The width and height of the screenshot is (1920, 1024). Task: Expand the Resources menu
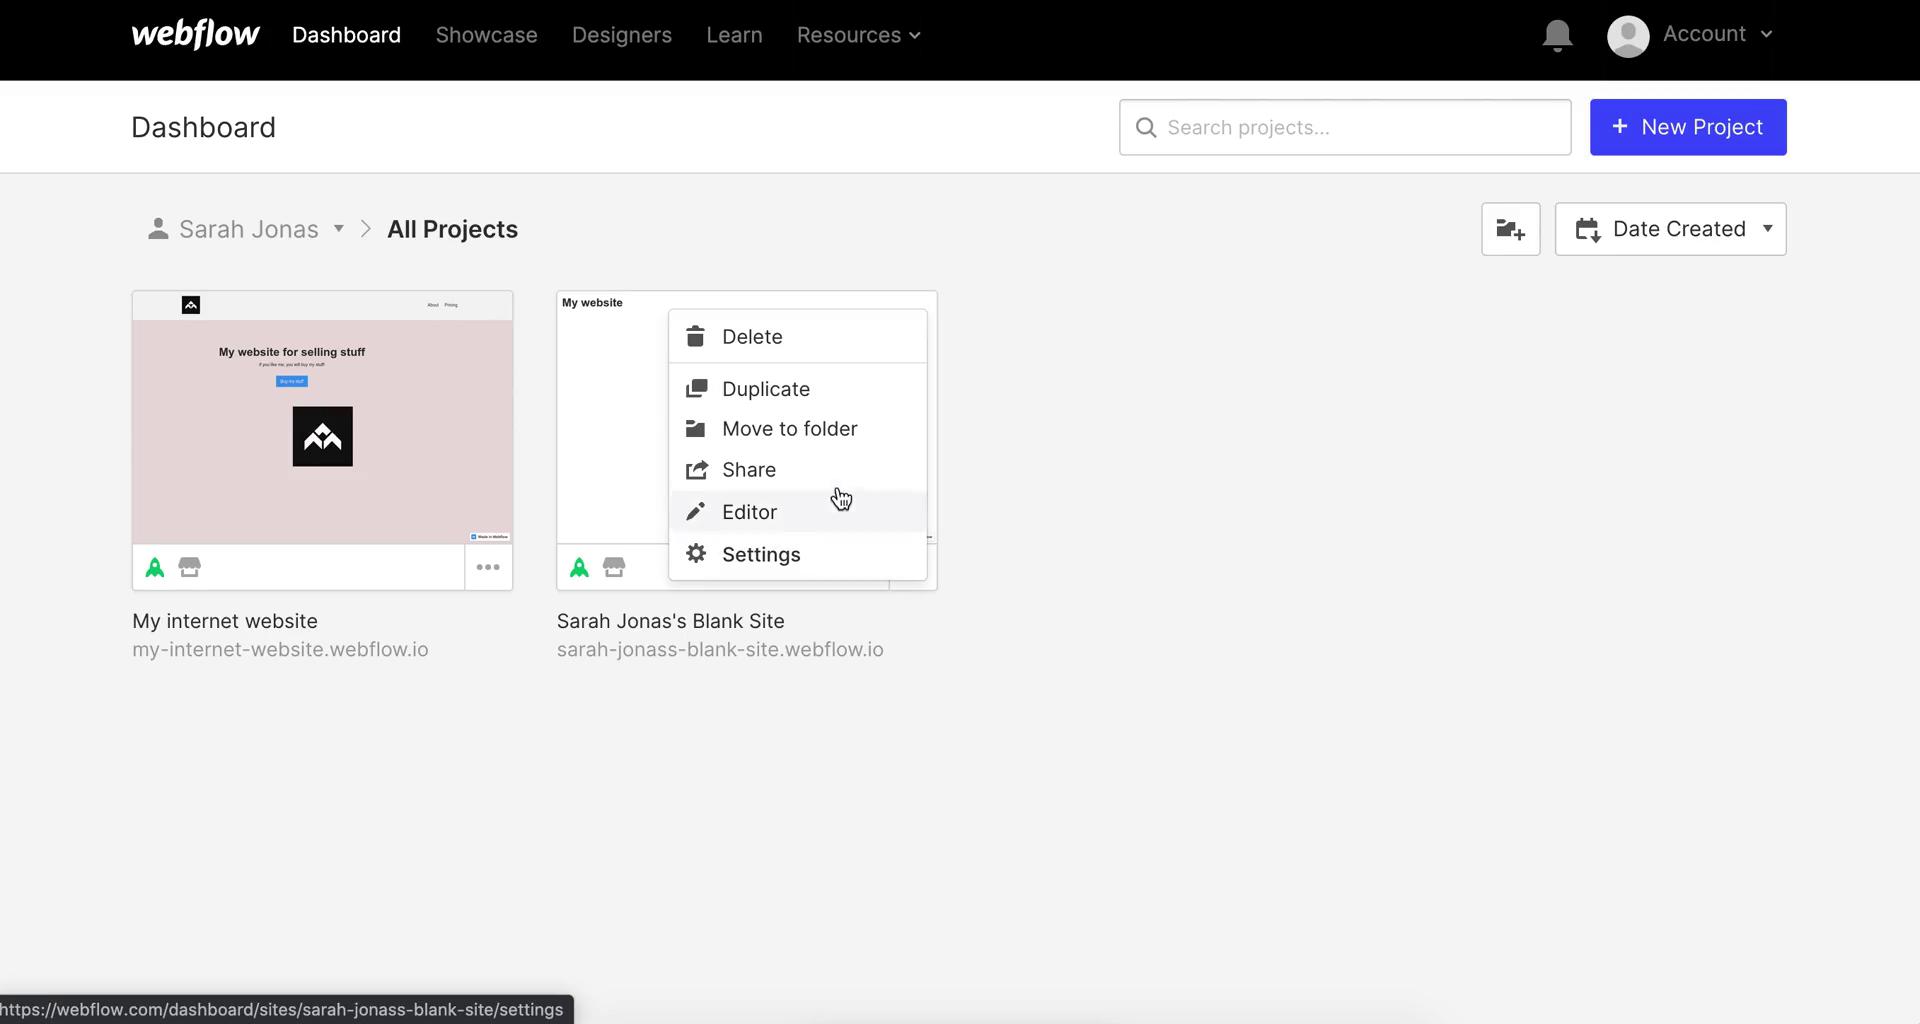coord(858,35)
